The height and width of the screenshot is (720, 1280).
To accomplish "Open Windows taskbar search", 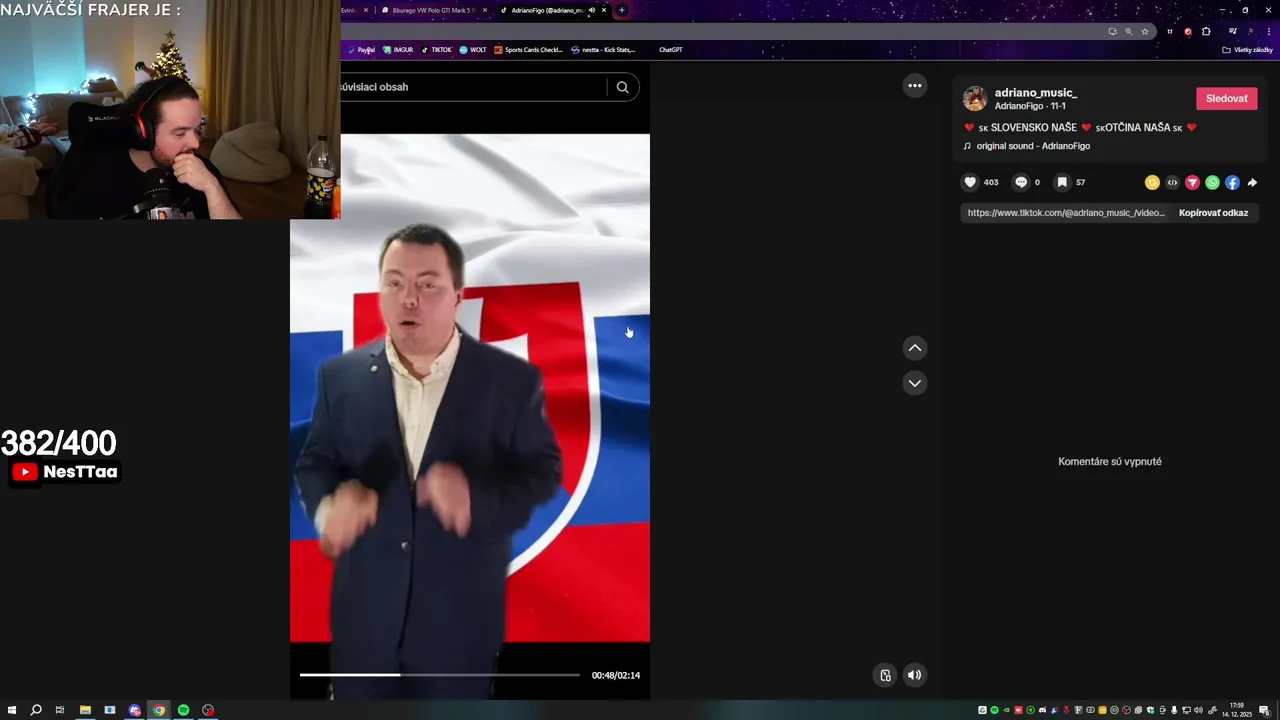I will 36,710.
